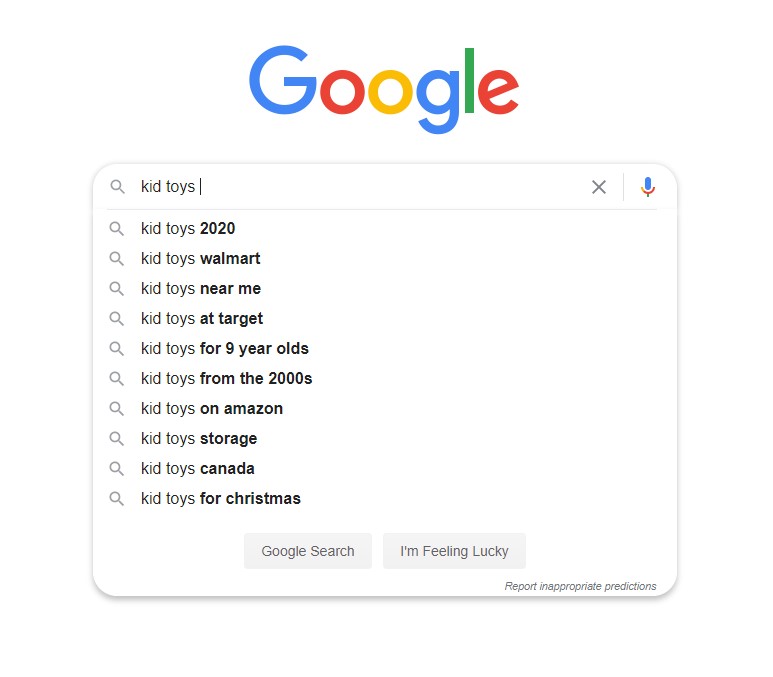Clear the search box with the X icon
773x677 pixels.
598,187
